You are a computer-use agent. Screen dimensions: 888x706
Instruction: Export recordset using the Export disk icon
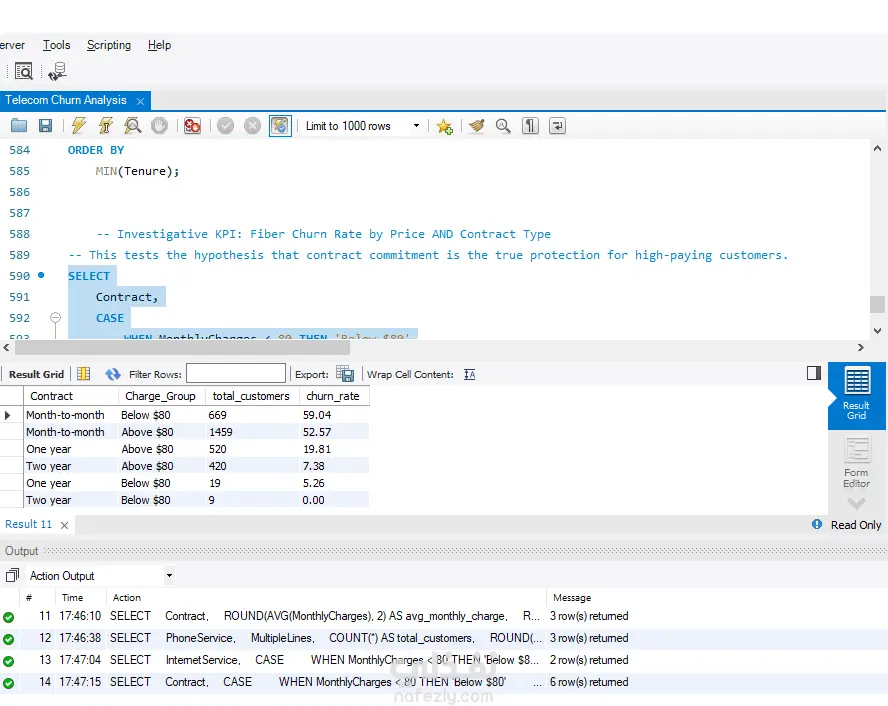tap(345, 374)
